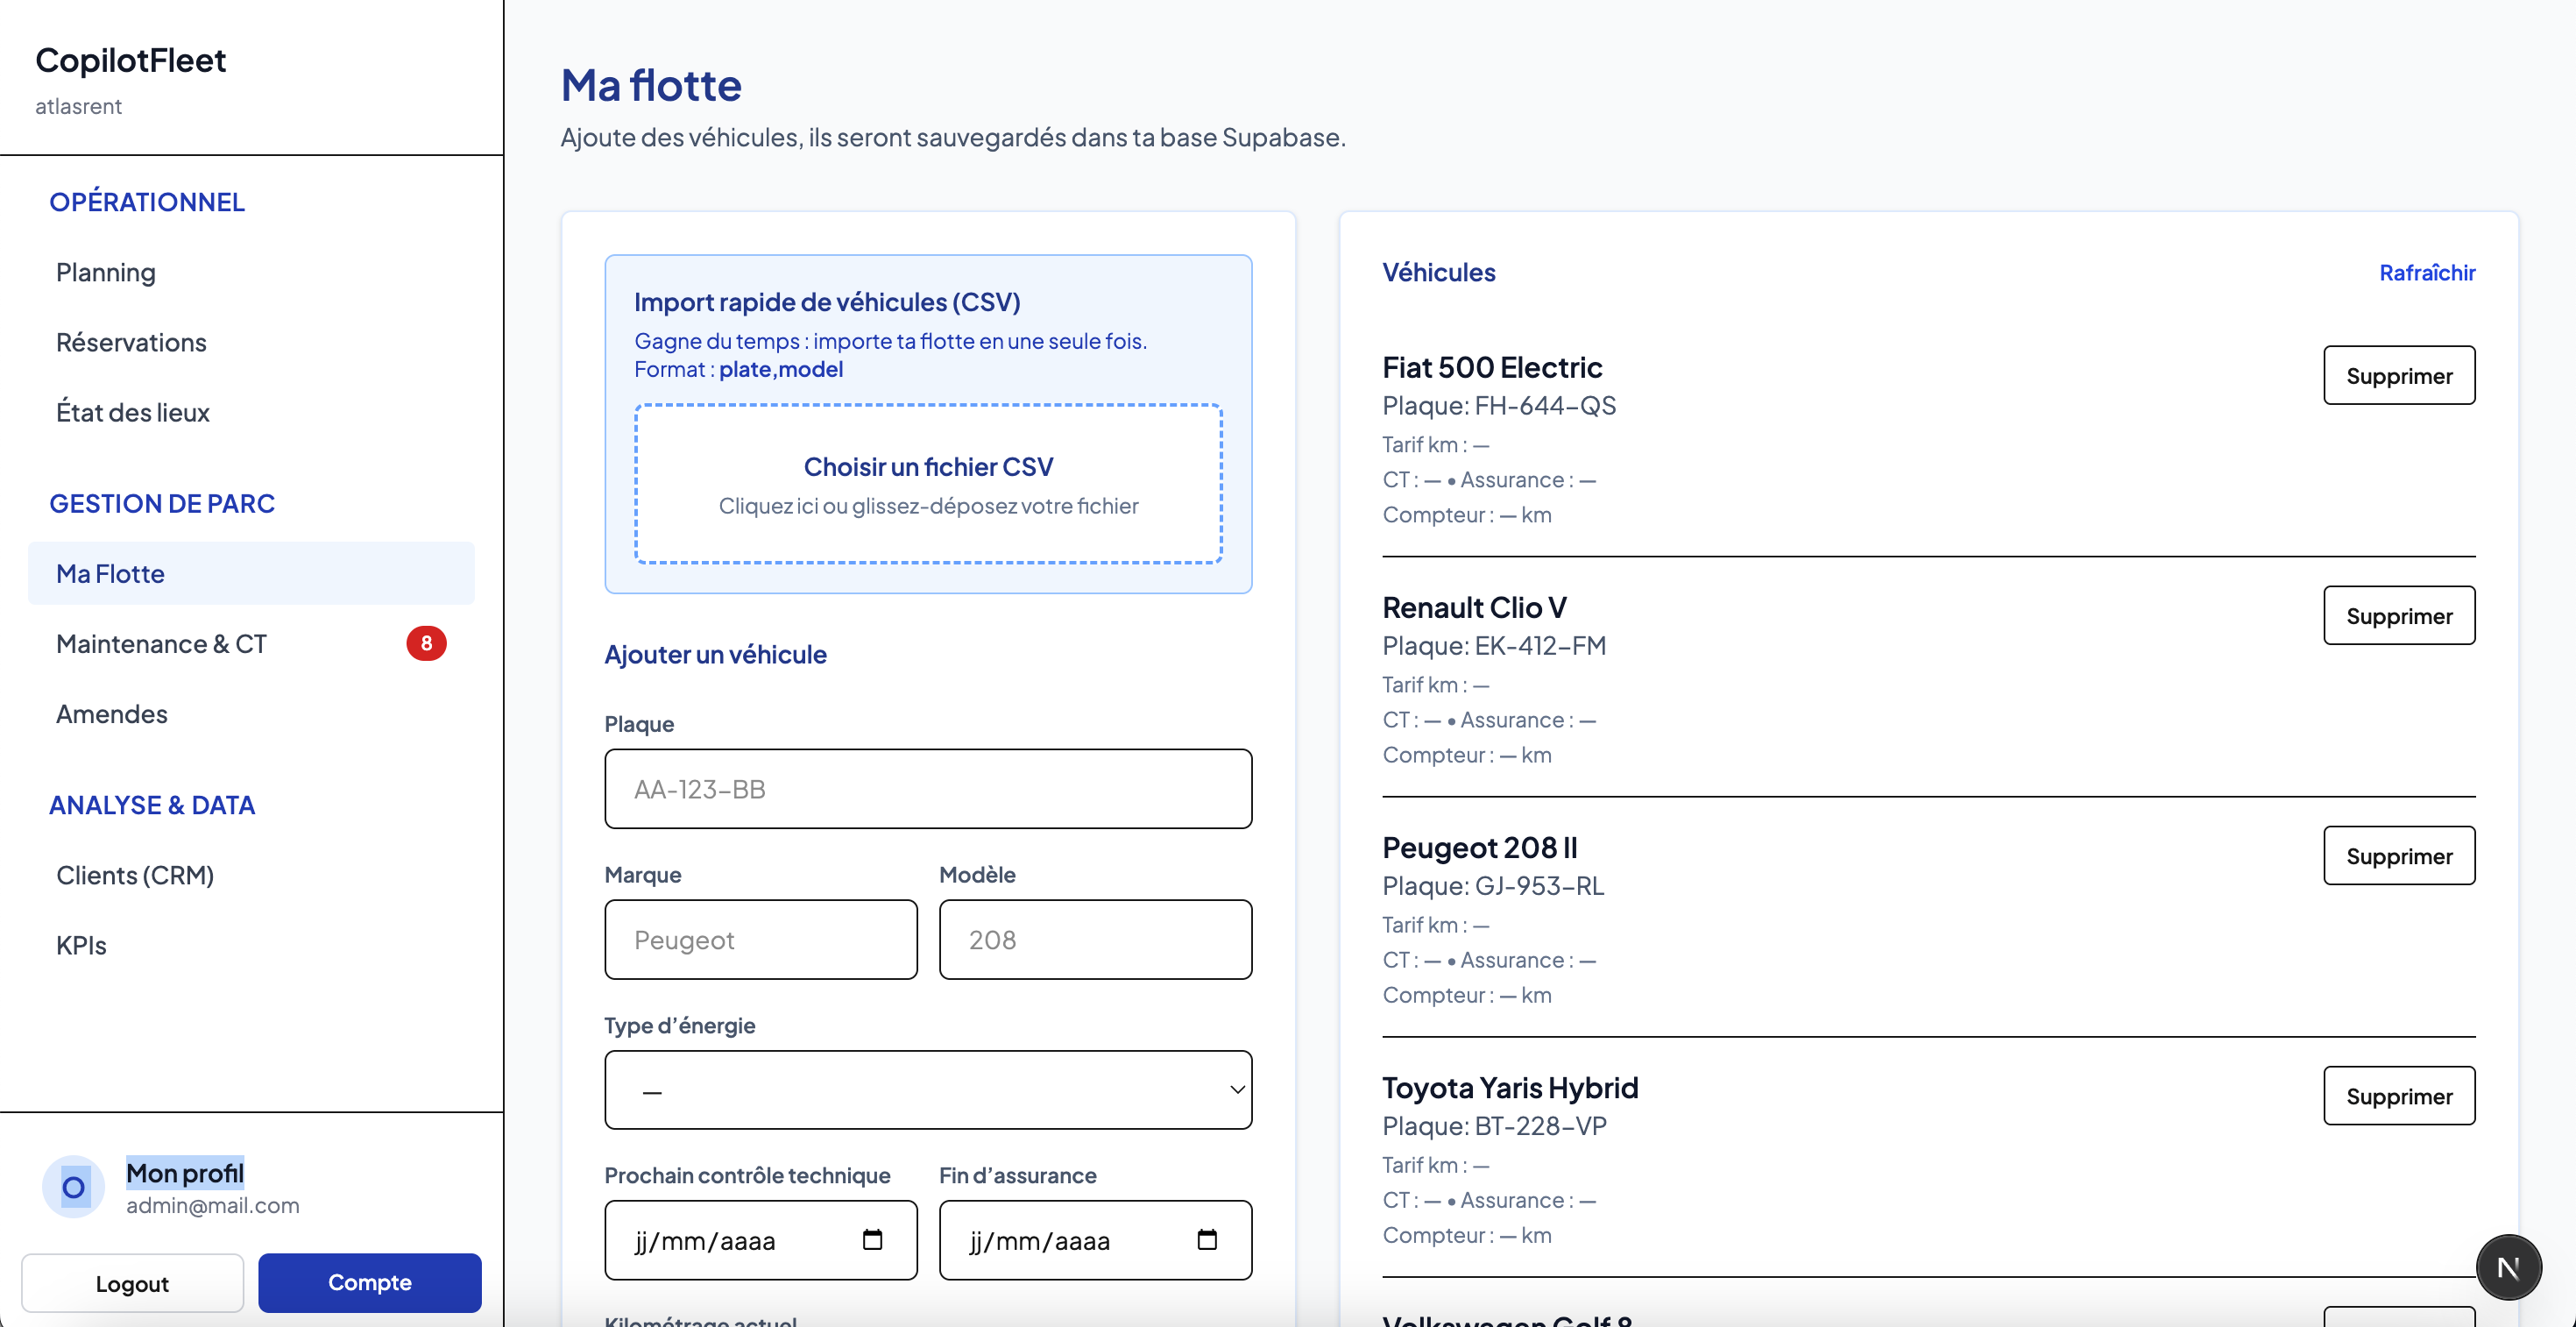
Task: Open the Amendes section
Action: pyautogui.click(x=112, y=713)
